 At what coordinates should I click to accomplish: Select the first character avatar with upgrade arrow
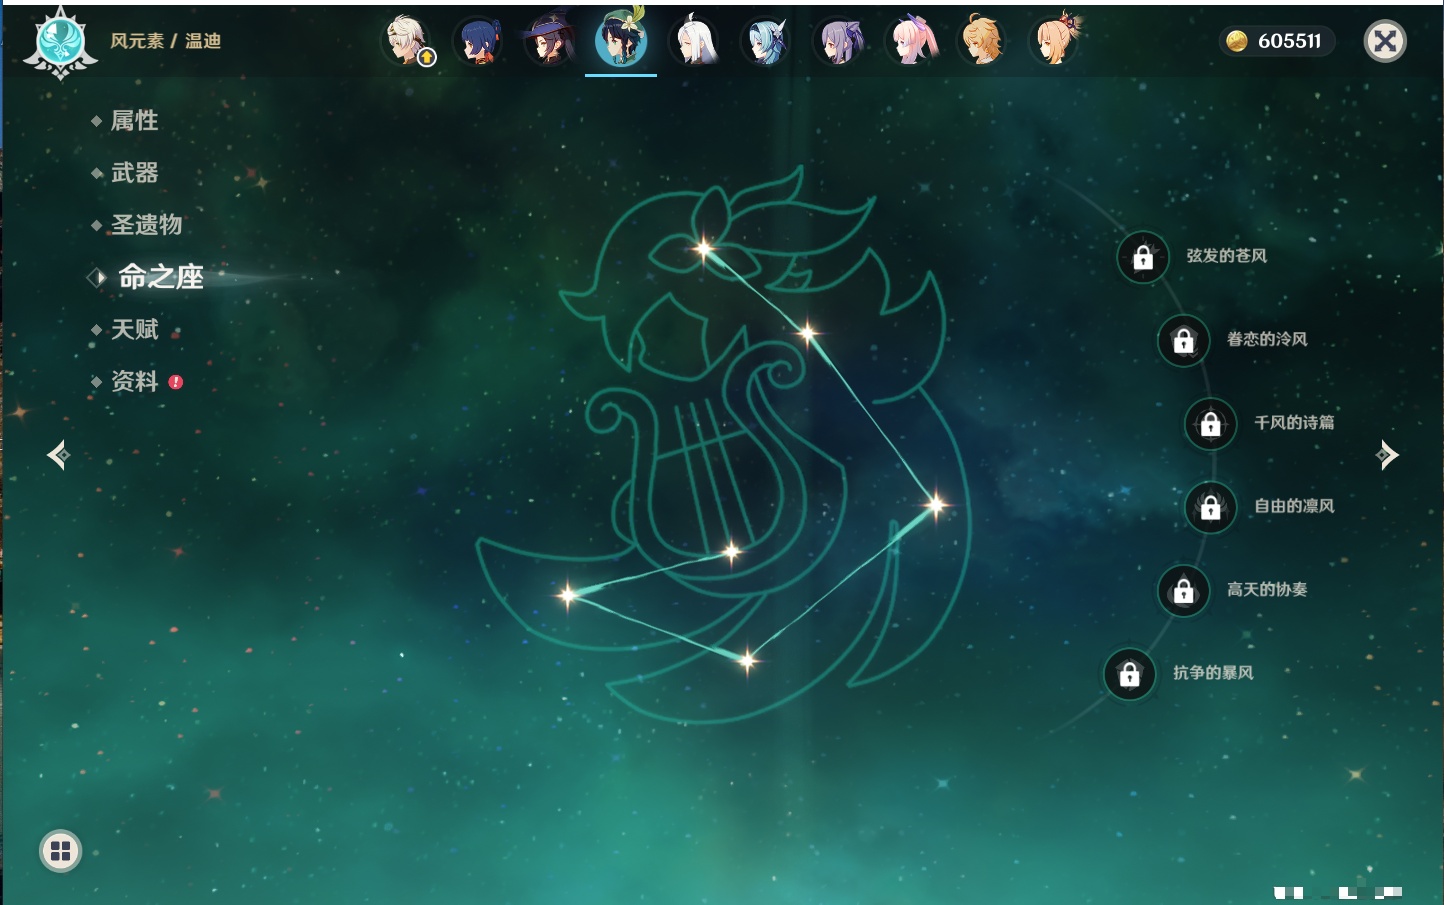[408, 41]
